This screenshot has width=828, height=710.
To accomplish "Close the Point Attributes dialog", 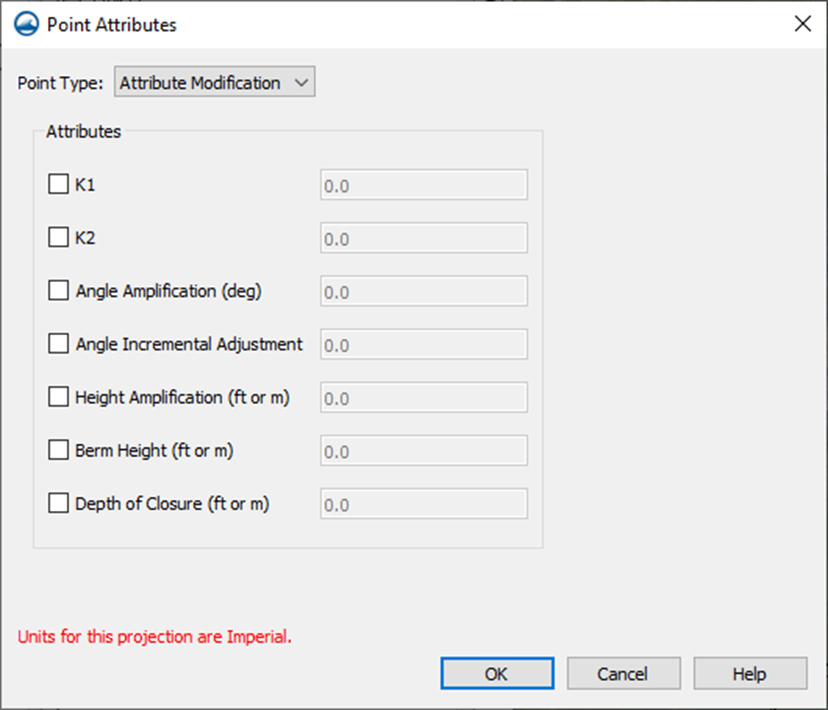I will (x=803, y=24).
